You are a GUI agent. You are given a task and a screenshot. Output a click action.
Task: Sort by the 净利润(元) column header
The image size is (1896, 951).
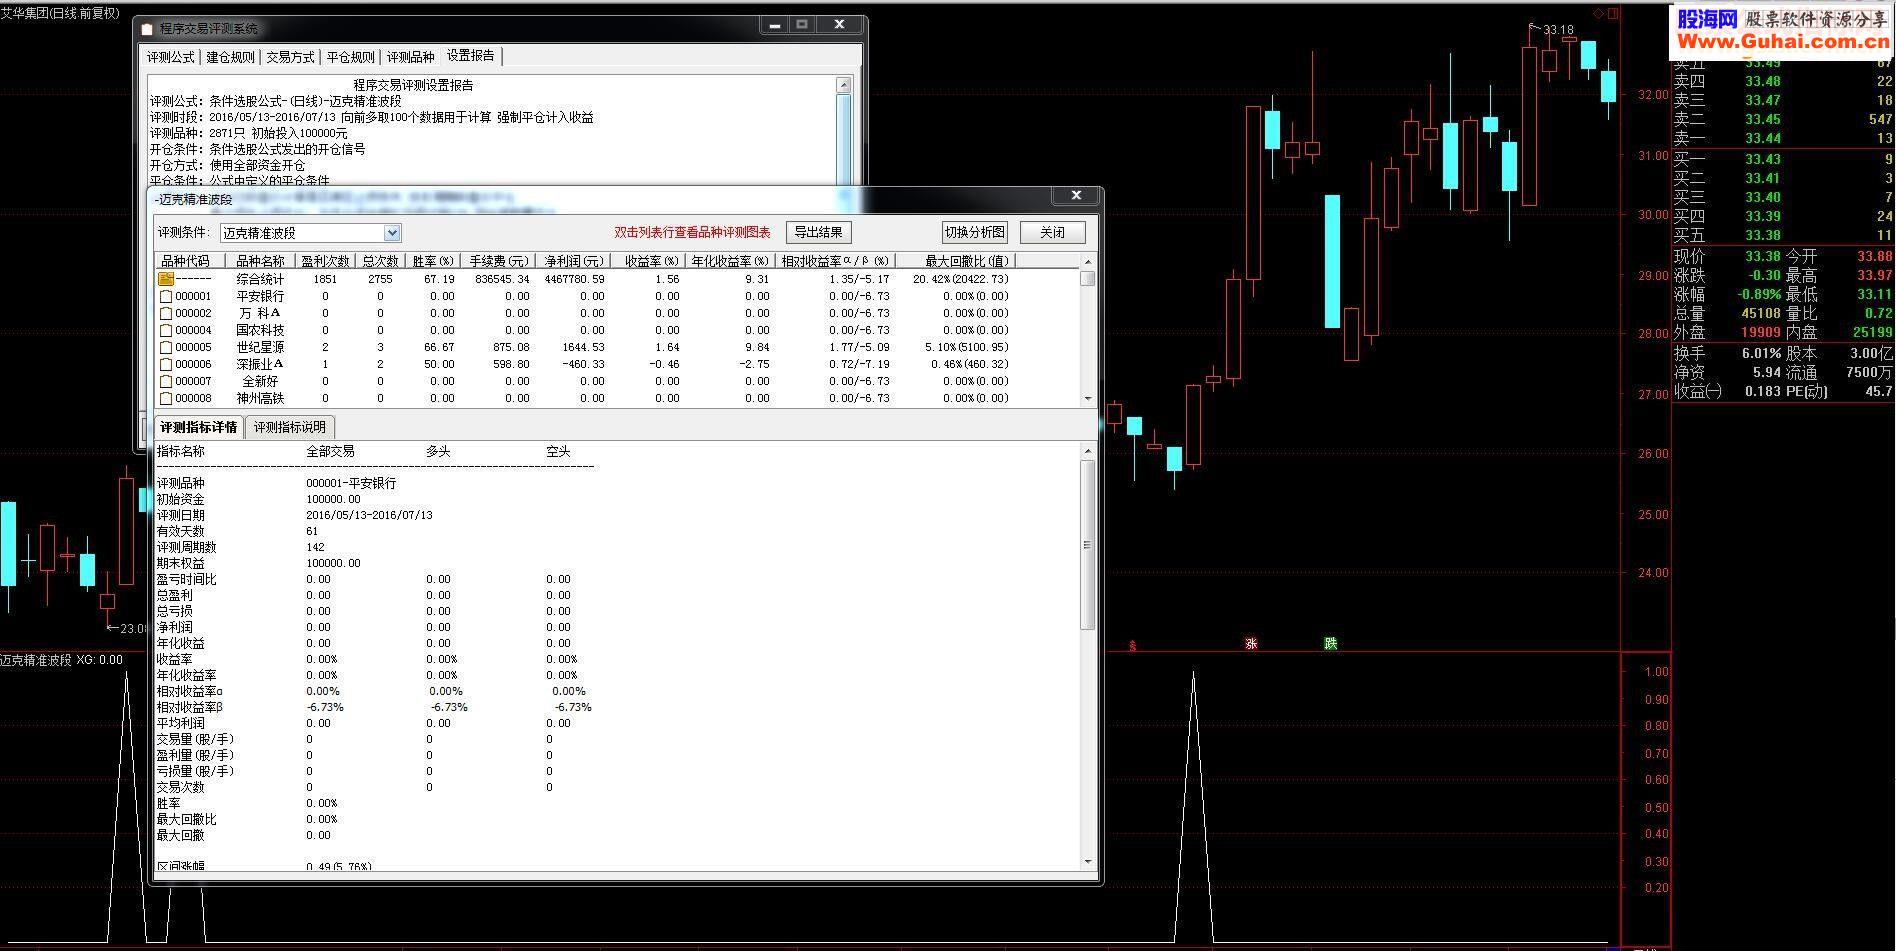(x=574, y=261)
